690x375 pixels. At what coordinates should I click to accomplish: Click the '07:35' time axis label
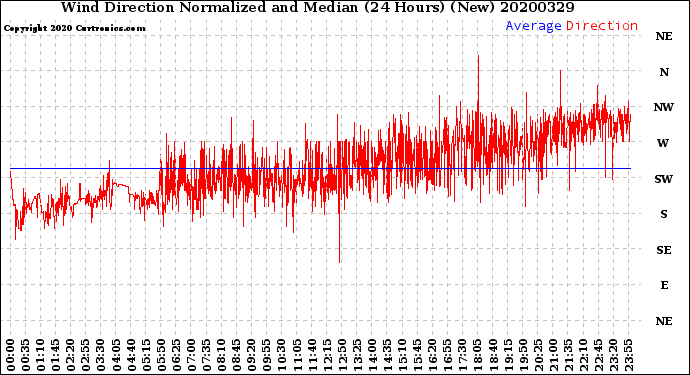click(x=206, y=355)
